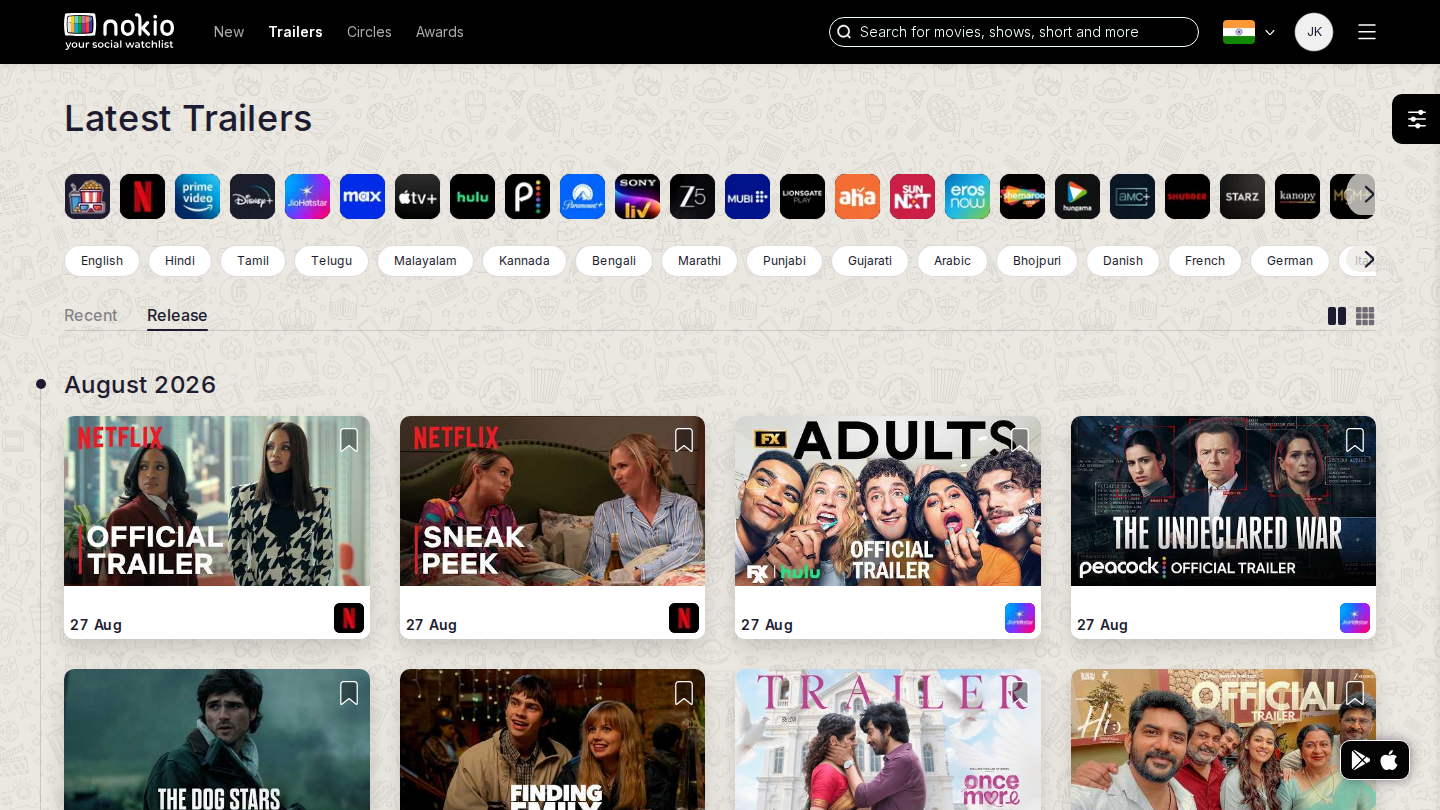Filter by the Hindi language chip

coord(180,261)
